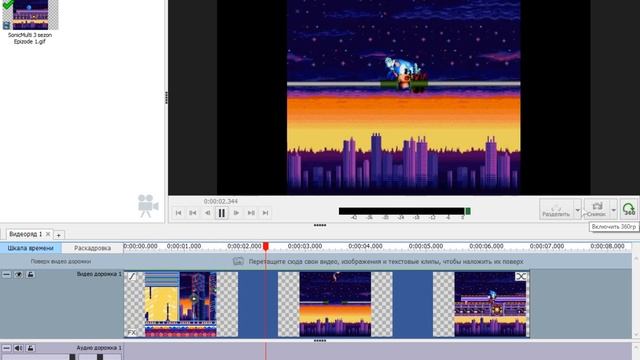Viewport: 640px width, 360px height.
Task: Select the middle night-sky clip on the timeline
Action: pyautogui.click(x=335, y=304)
